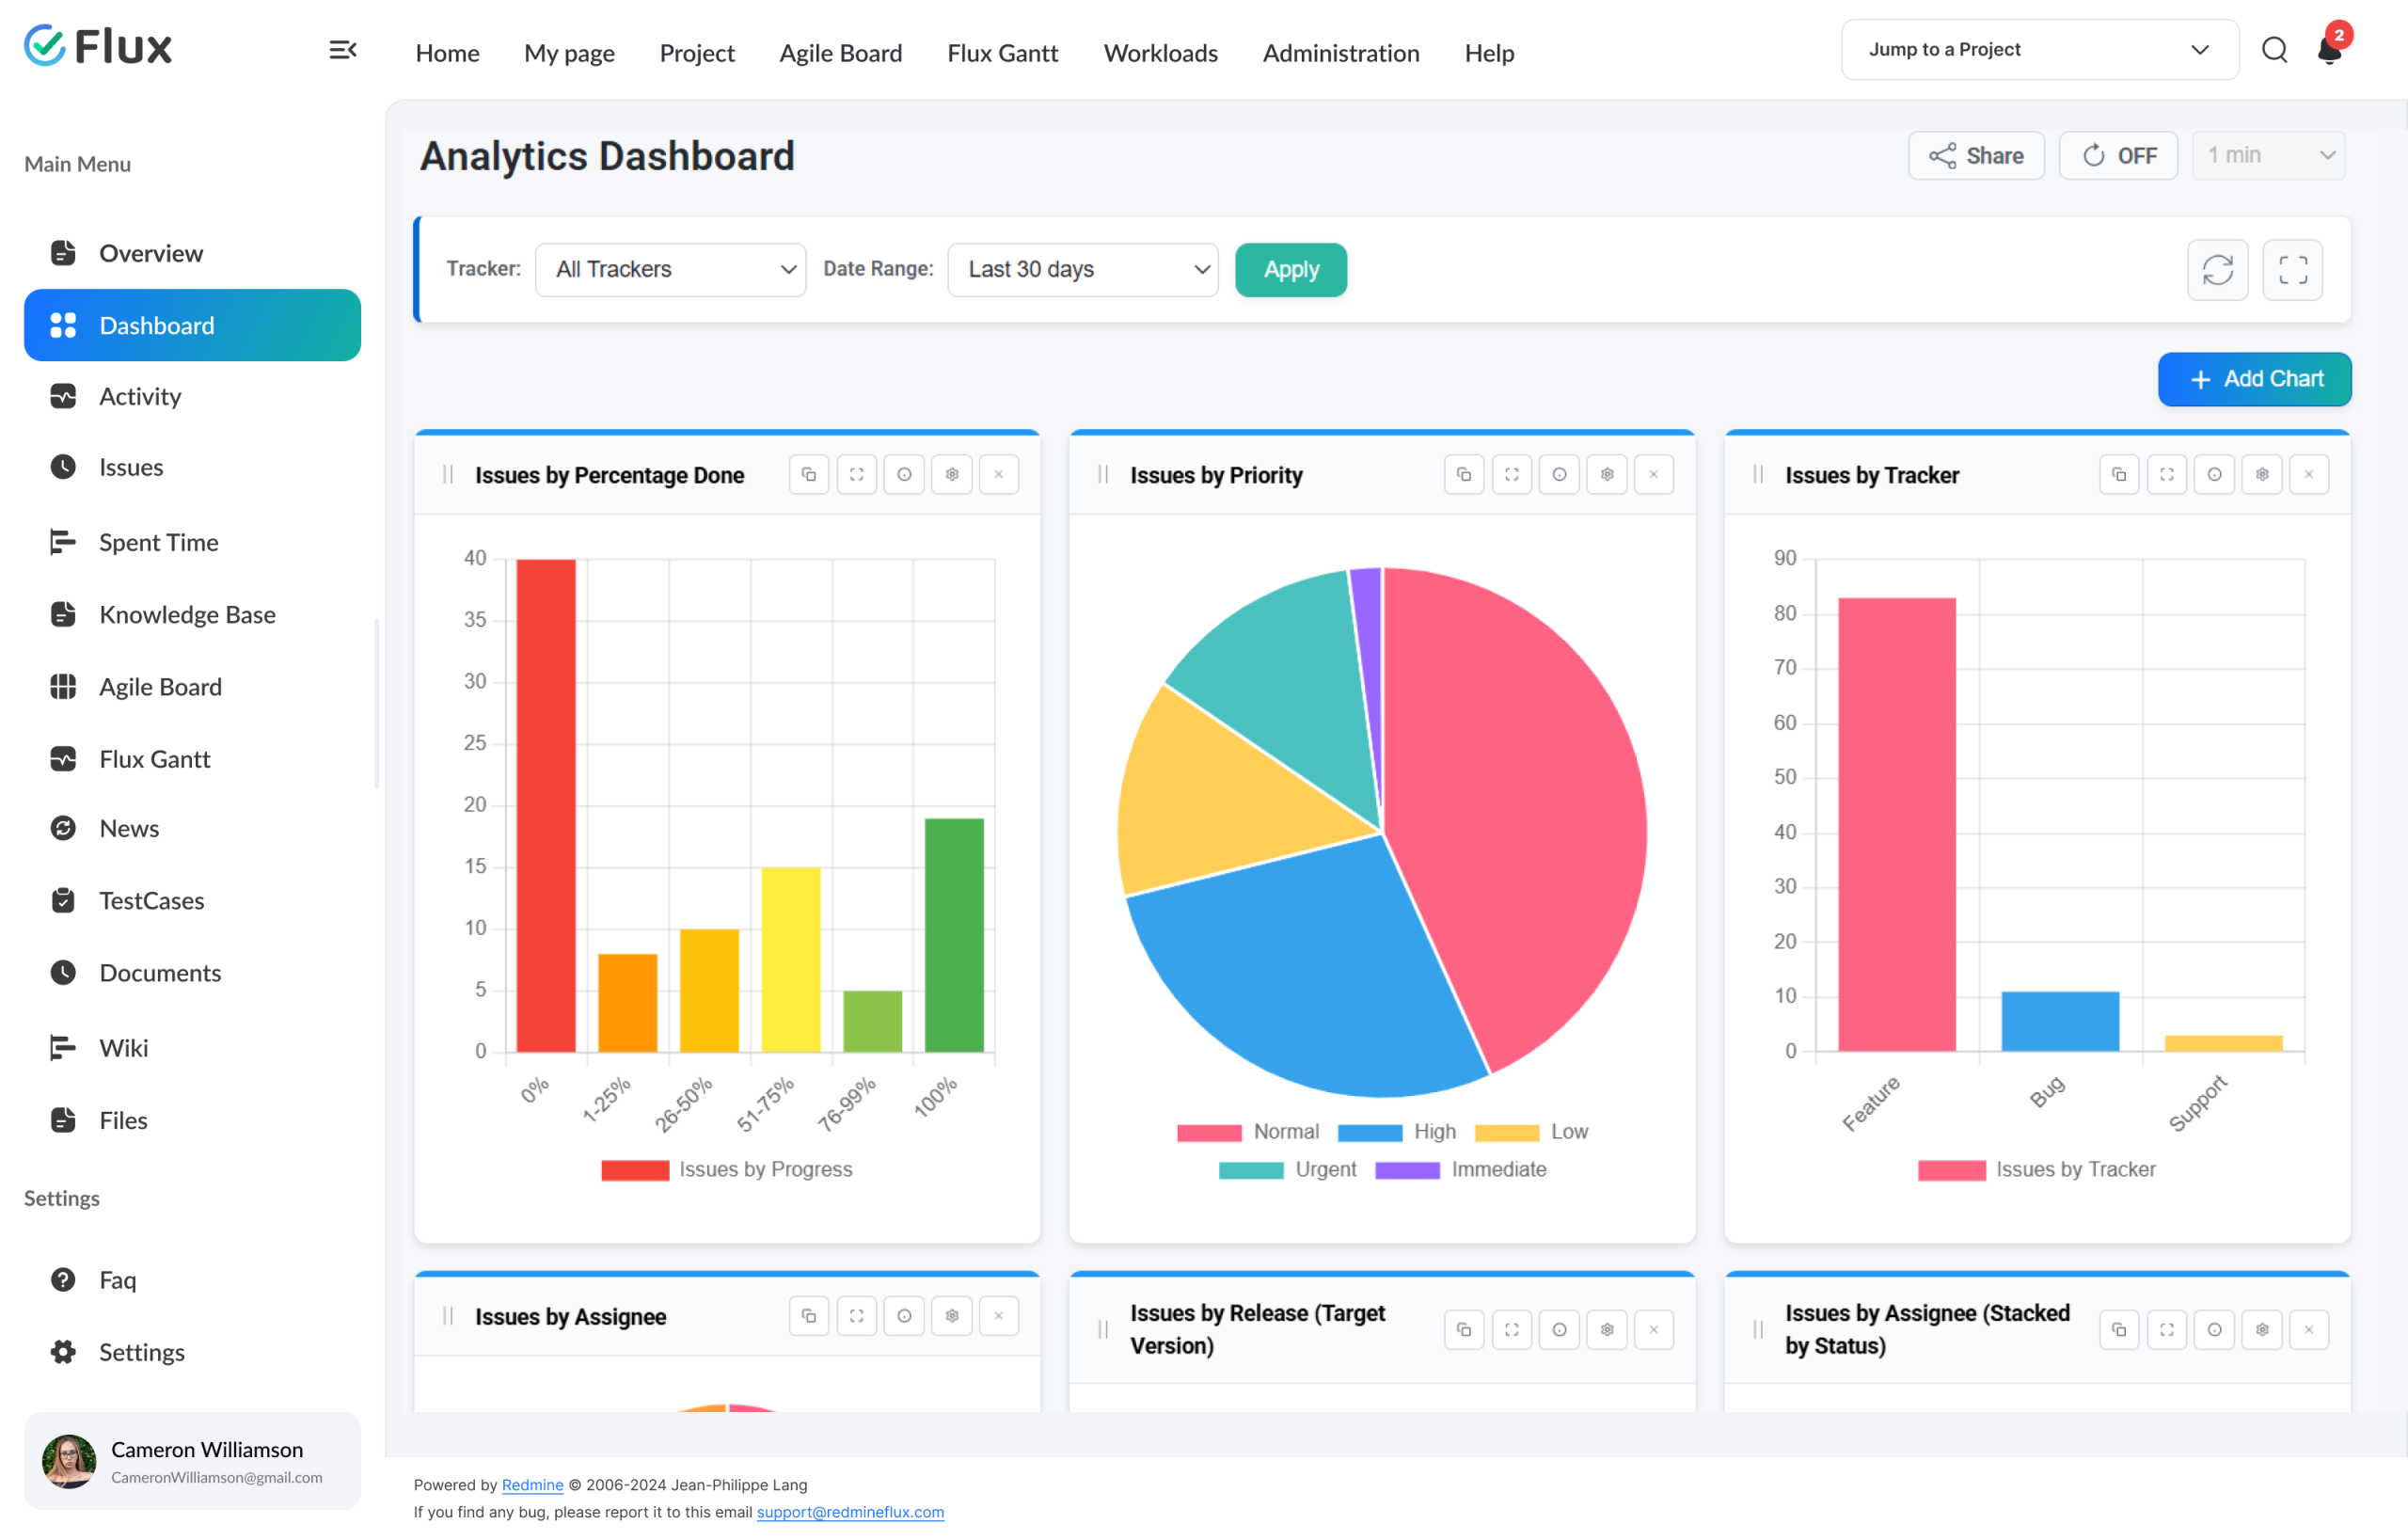Screen dimensions: 2408x1540
Task: Duplicate the Issues by Tracker chart
Action: 2119,475
